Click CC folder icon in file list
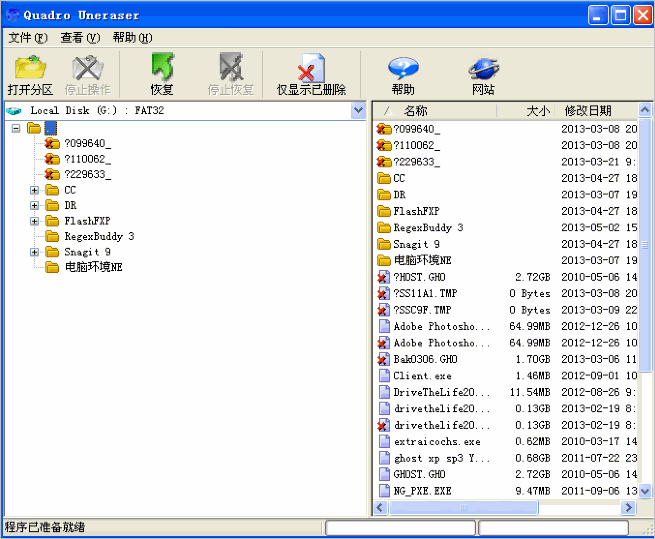655x539 pixels. tap(383, 178)
